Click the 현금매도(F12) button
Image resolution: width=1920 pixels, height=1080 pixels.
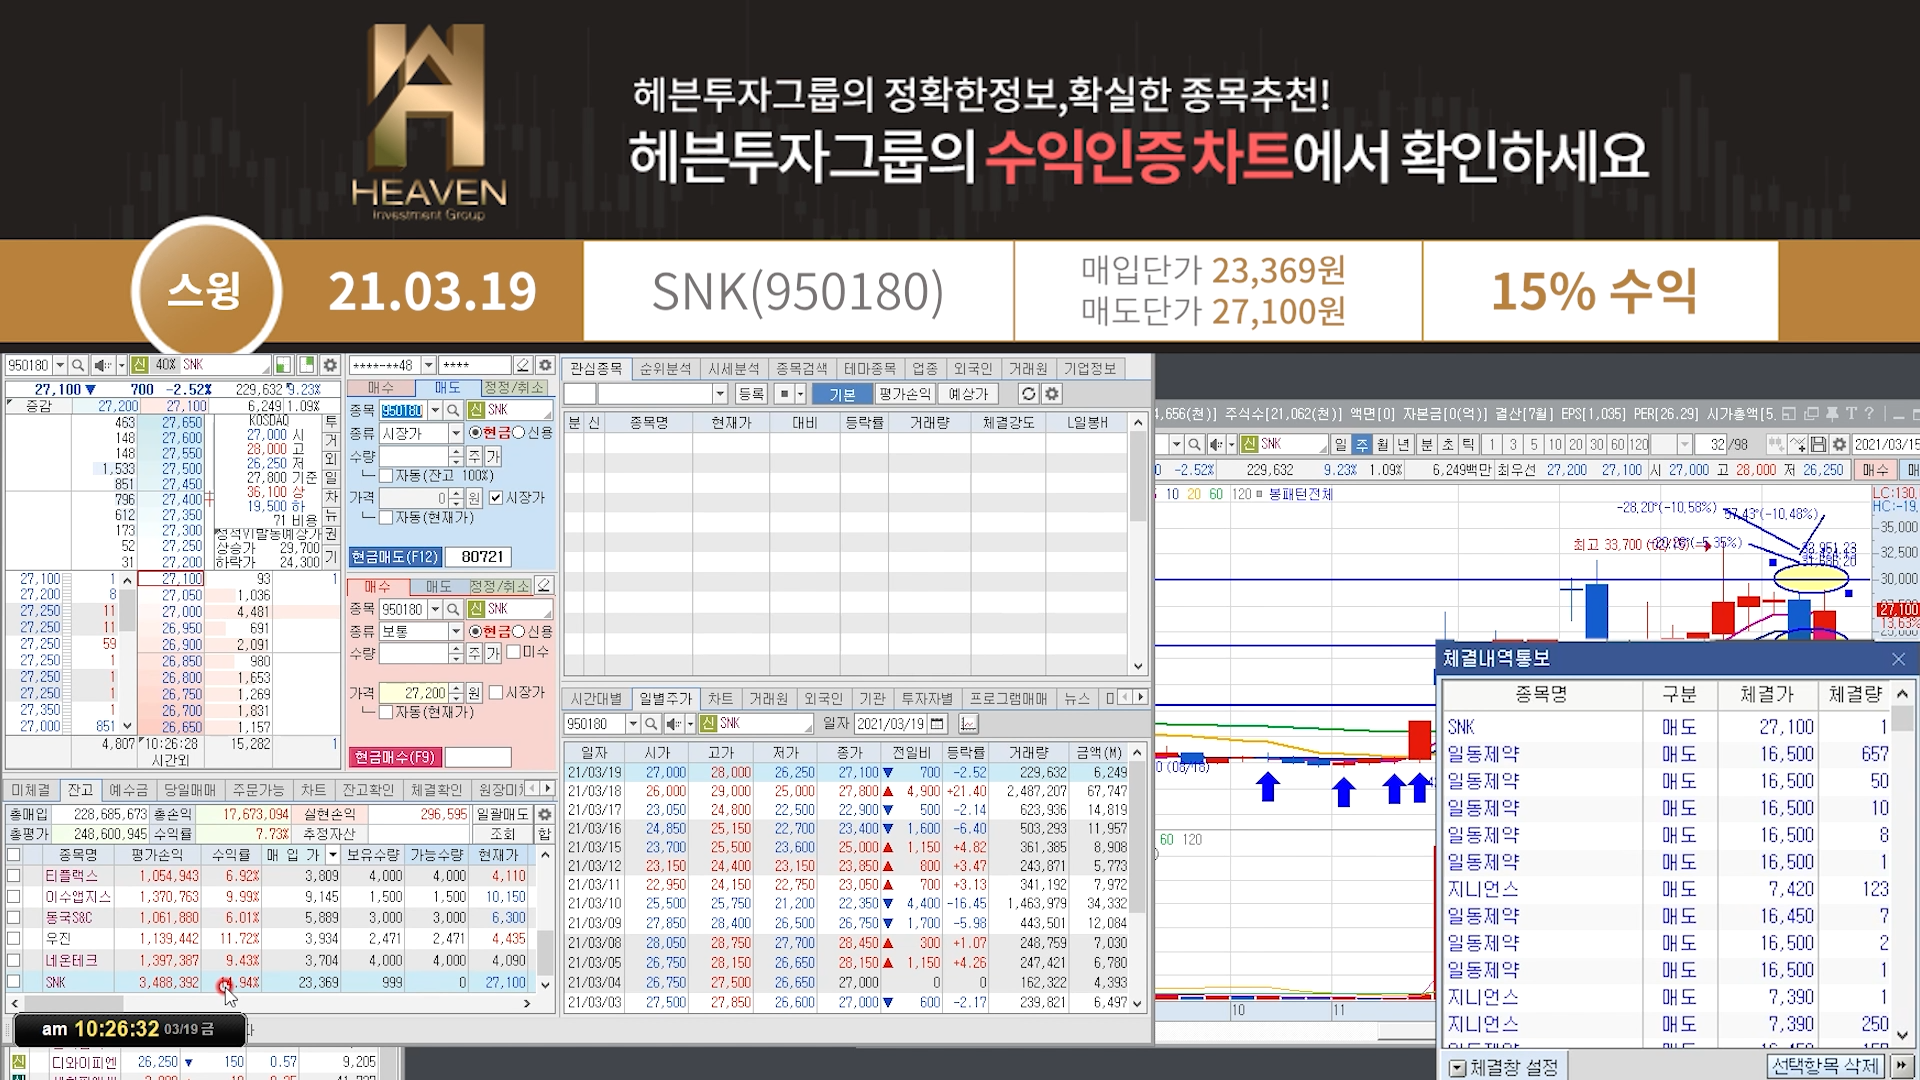(x=395, y=557)
